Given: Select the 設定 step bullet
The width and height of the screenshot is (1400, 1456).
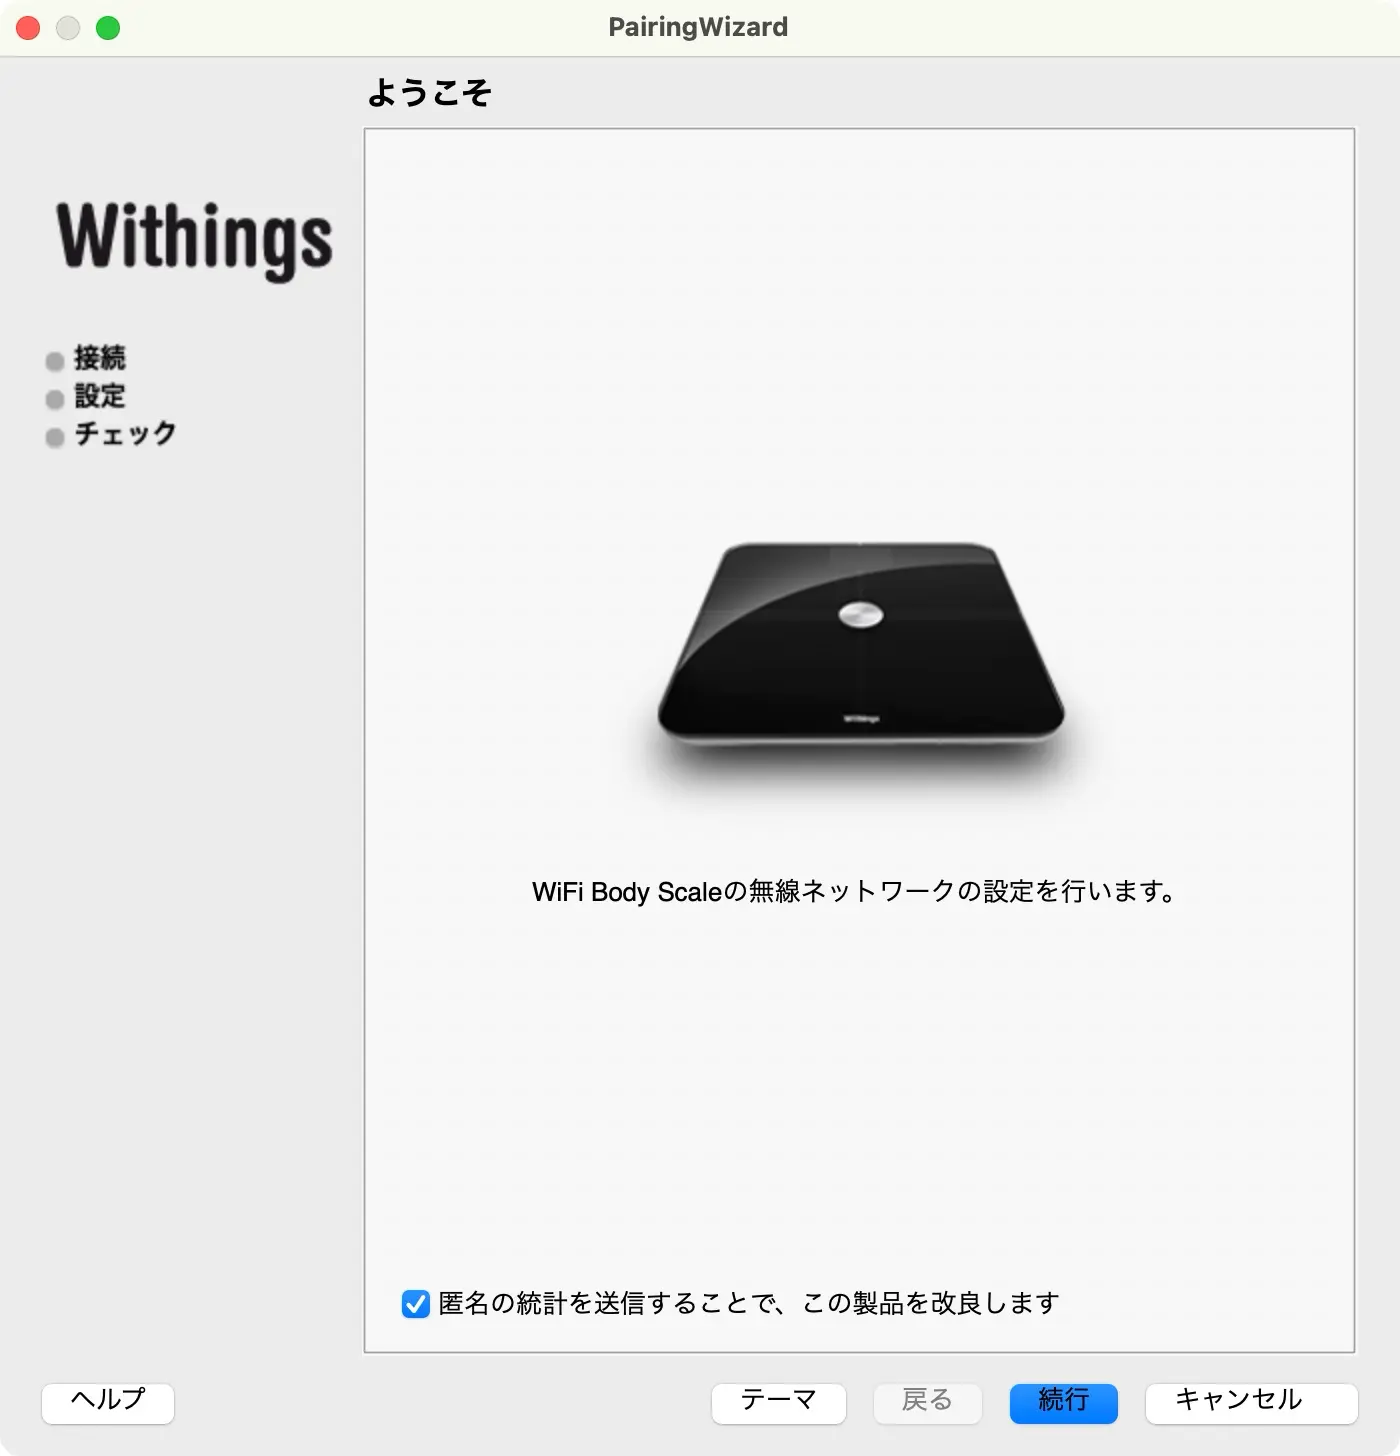Looking at the screenshot, I should (55, 399).
